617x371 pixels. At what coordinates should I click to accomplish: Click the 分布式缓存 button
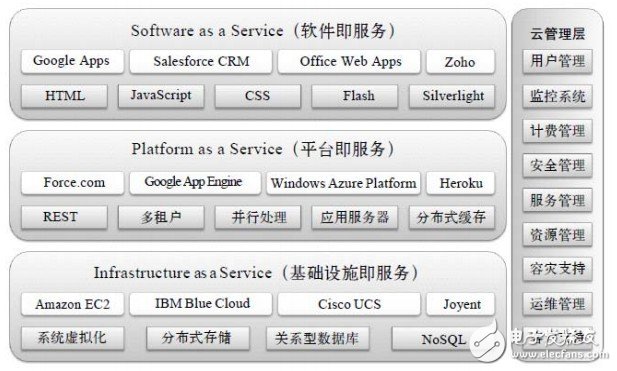452,217
